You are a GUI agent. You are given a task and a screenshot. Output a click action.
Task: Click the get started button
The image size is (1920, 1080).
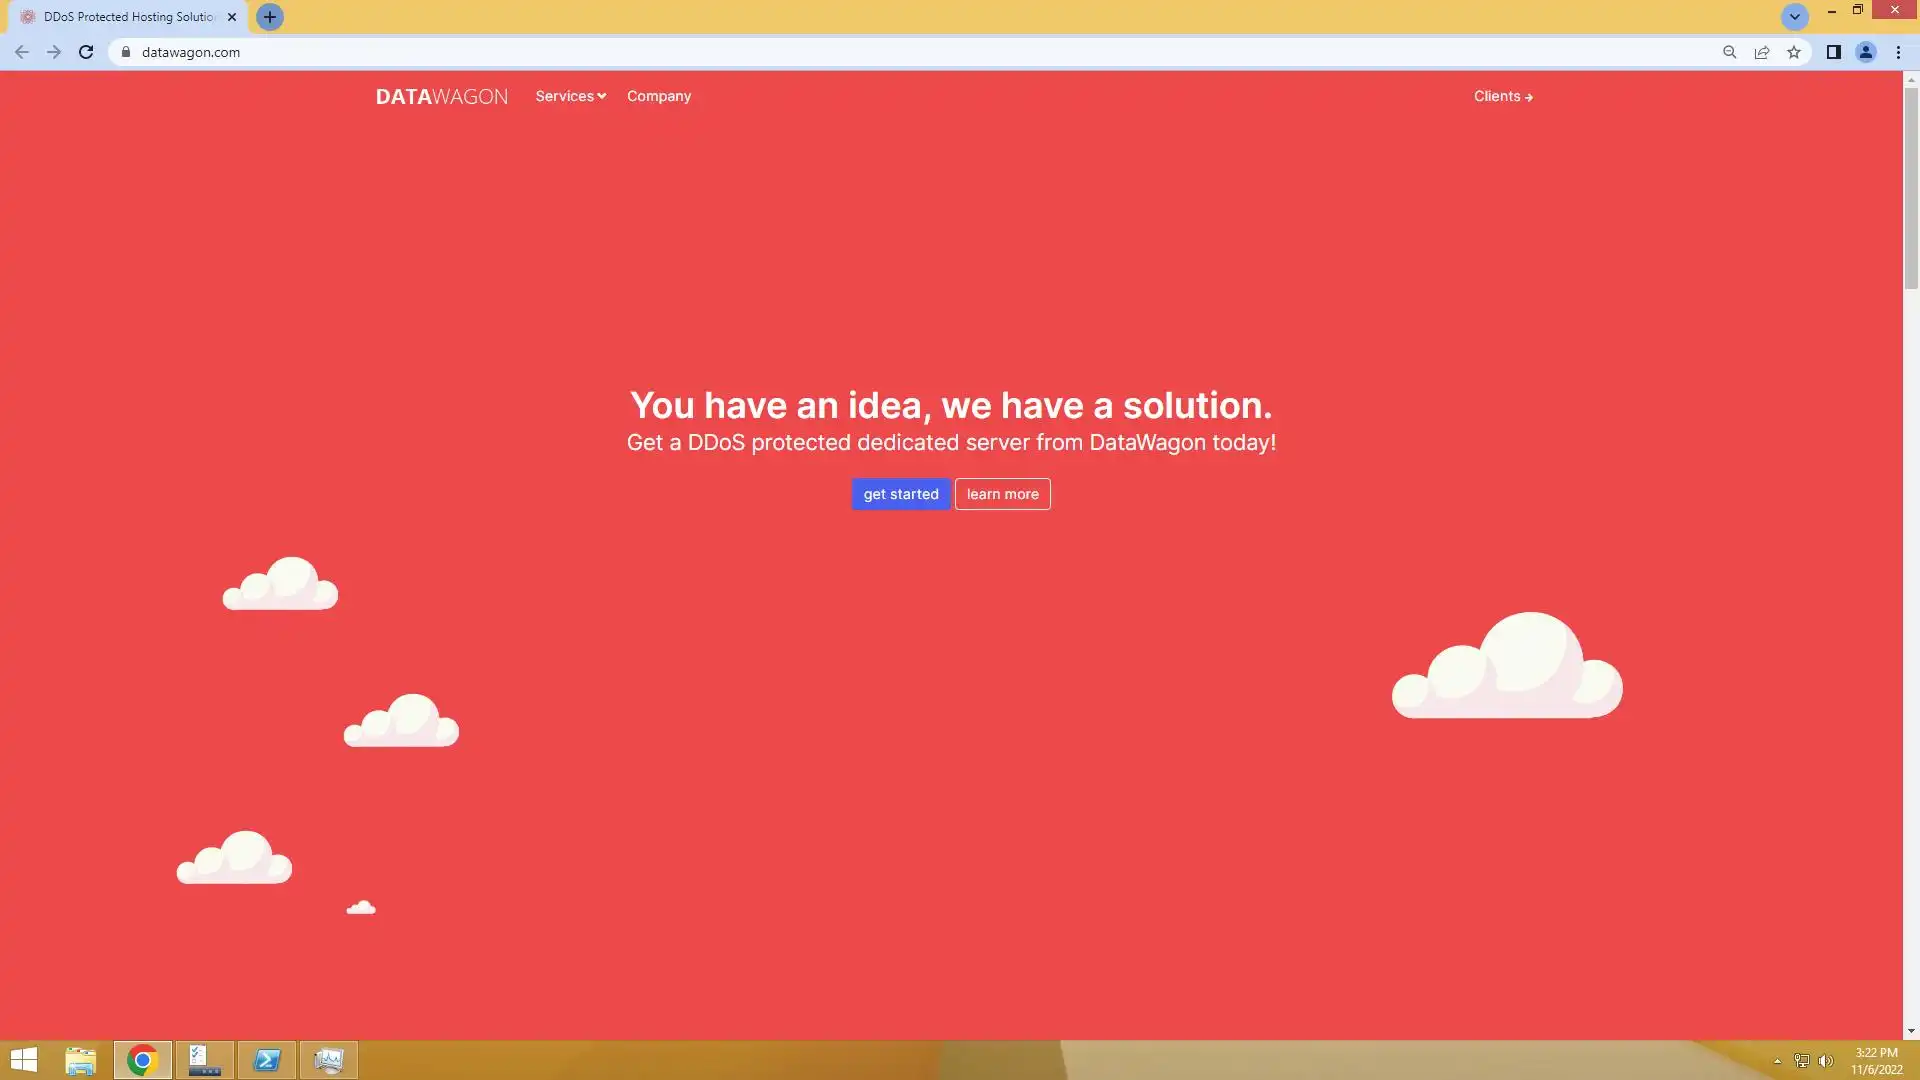pyautogui.click(x=900, y=494)
